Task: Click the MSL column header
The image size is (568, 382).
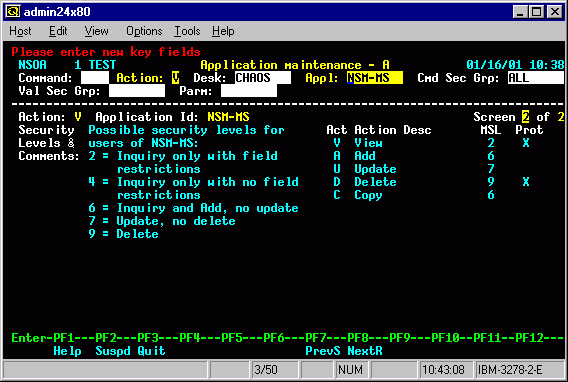Action: 491,130
